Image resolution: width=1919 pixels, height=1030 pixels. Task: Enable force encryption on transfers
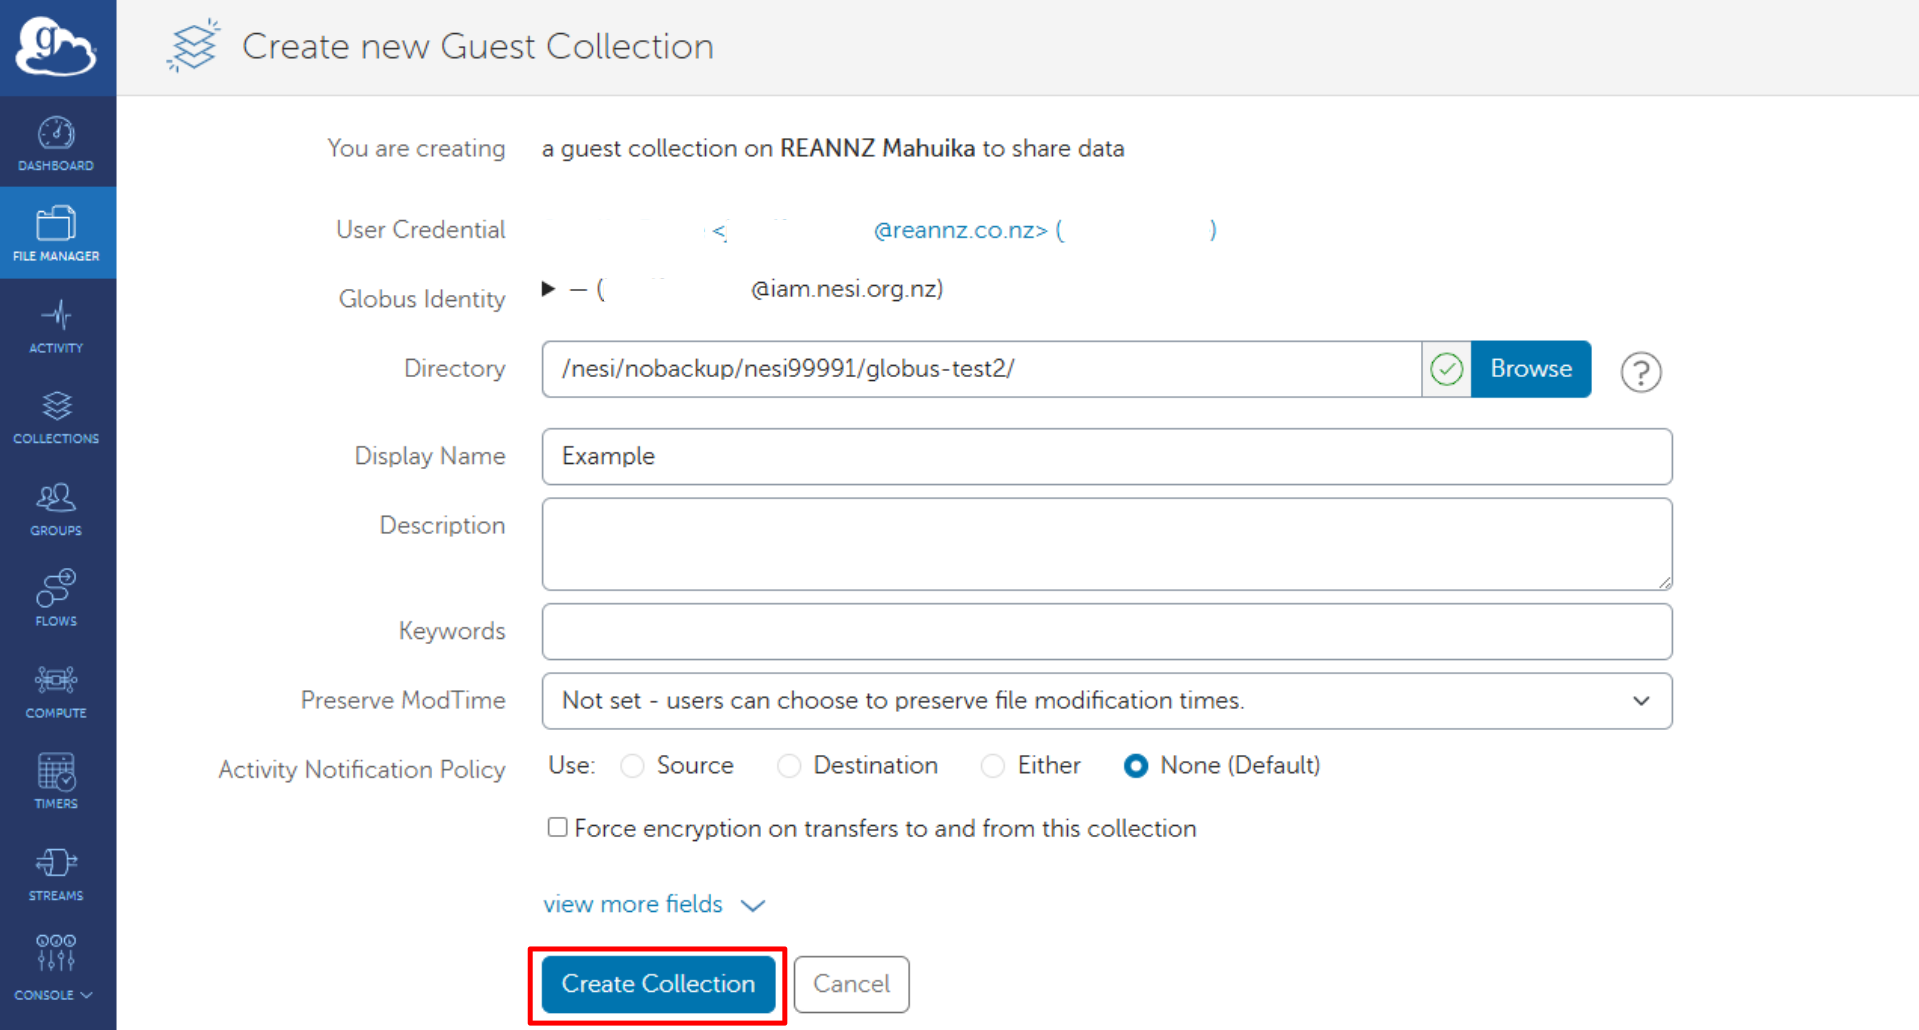(557, 827)
